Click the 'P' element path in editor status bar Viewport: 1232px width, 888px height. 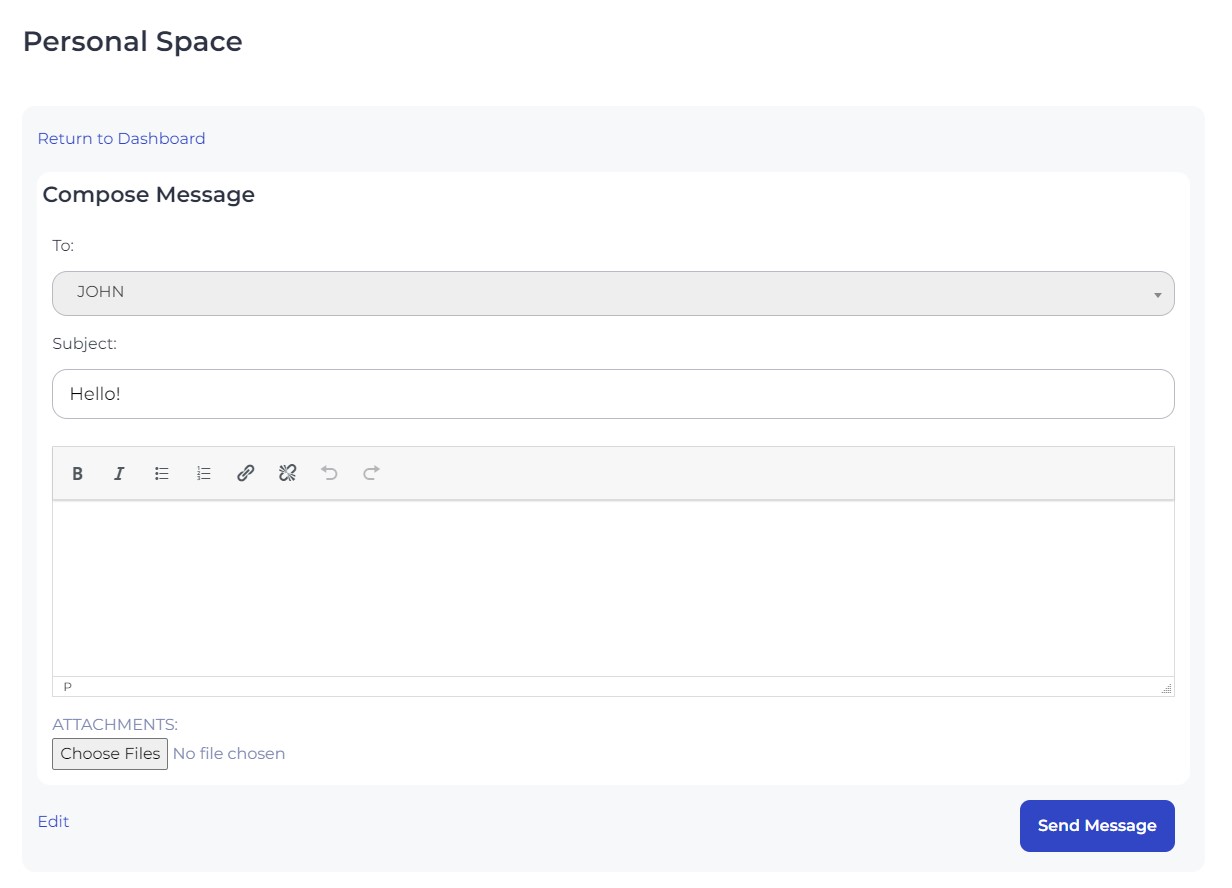pyautogui.click(x=68, y=687)
